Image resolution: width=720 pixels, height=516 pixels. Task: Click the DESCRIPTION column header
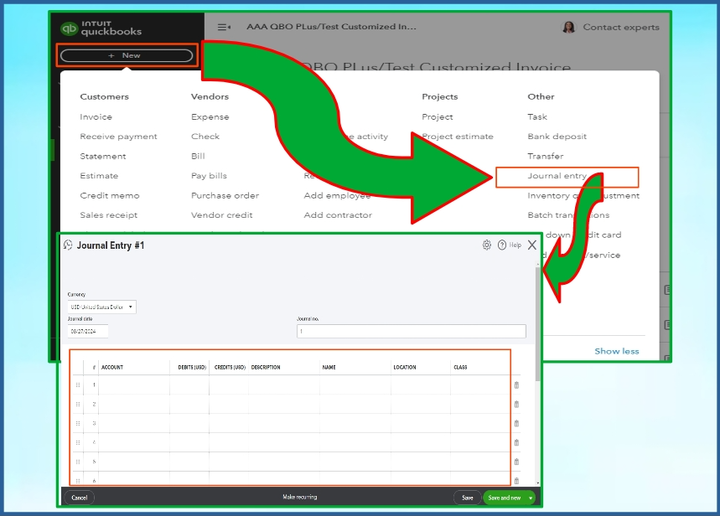(265, 367)
